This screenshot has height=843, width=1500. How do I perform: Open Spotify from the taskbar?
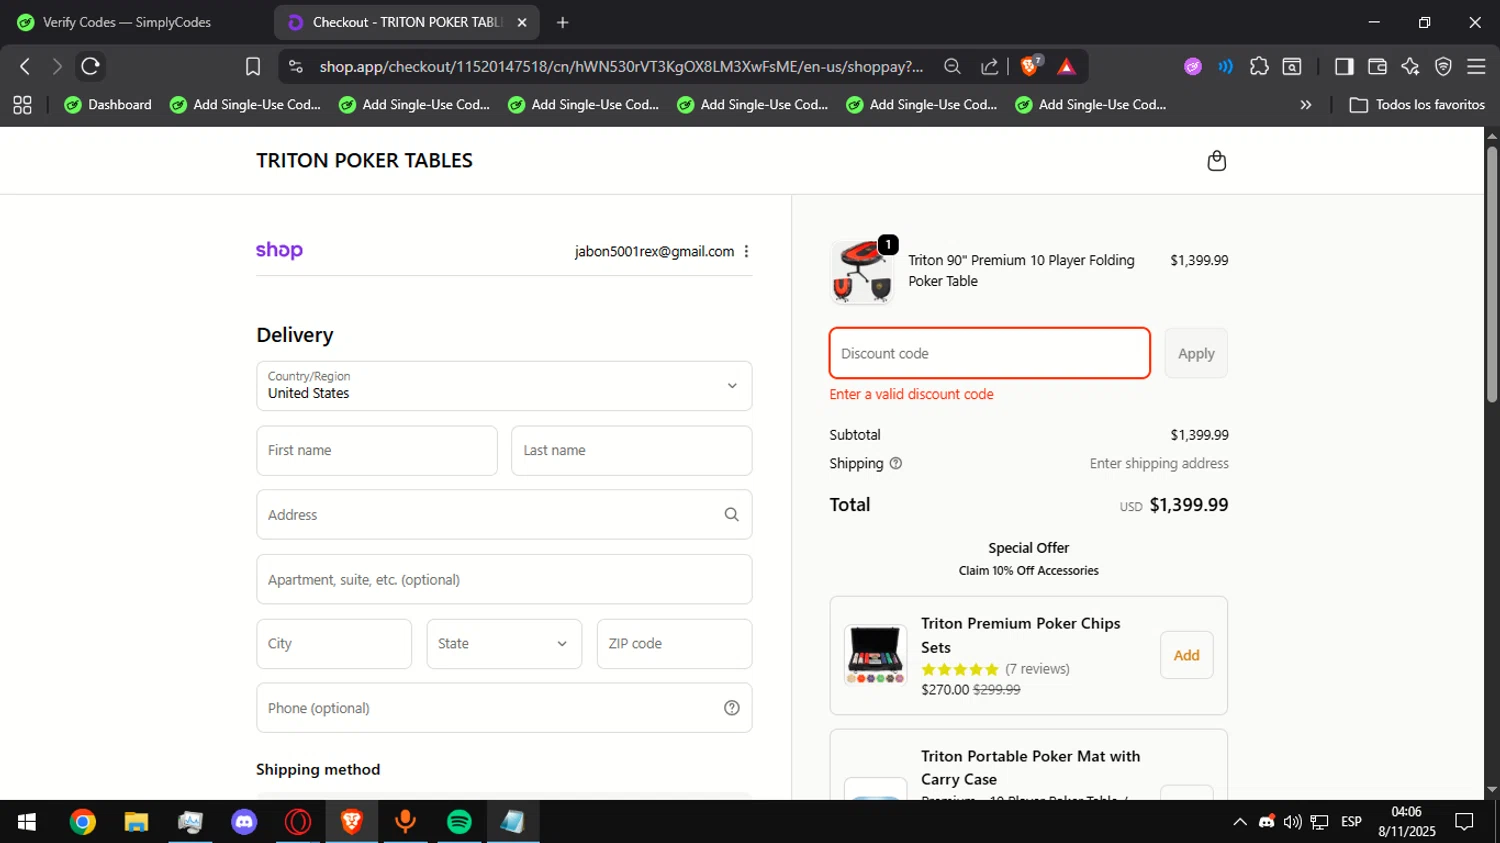click(x=459, y=822)
